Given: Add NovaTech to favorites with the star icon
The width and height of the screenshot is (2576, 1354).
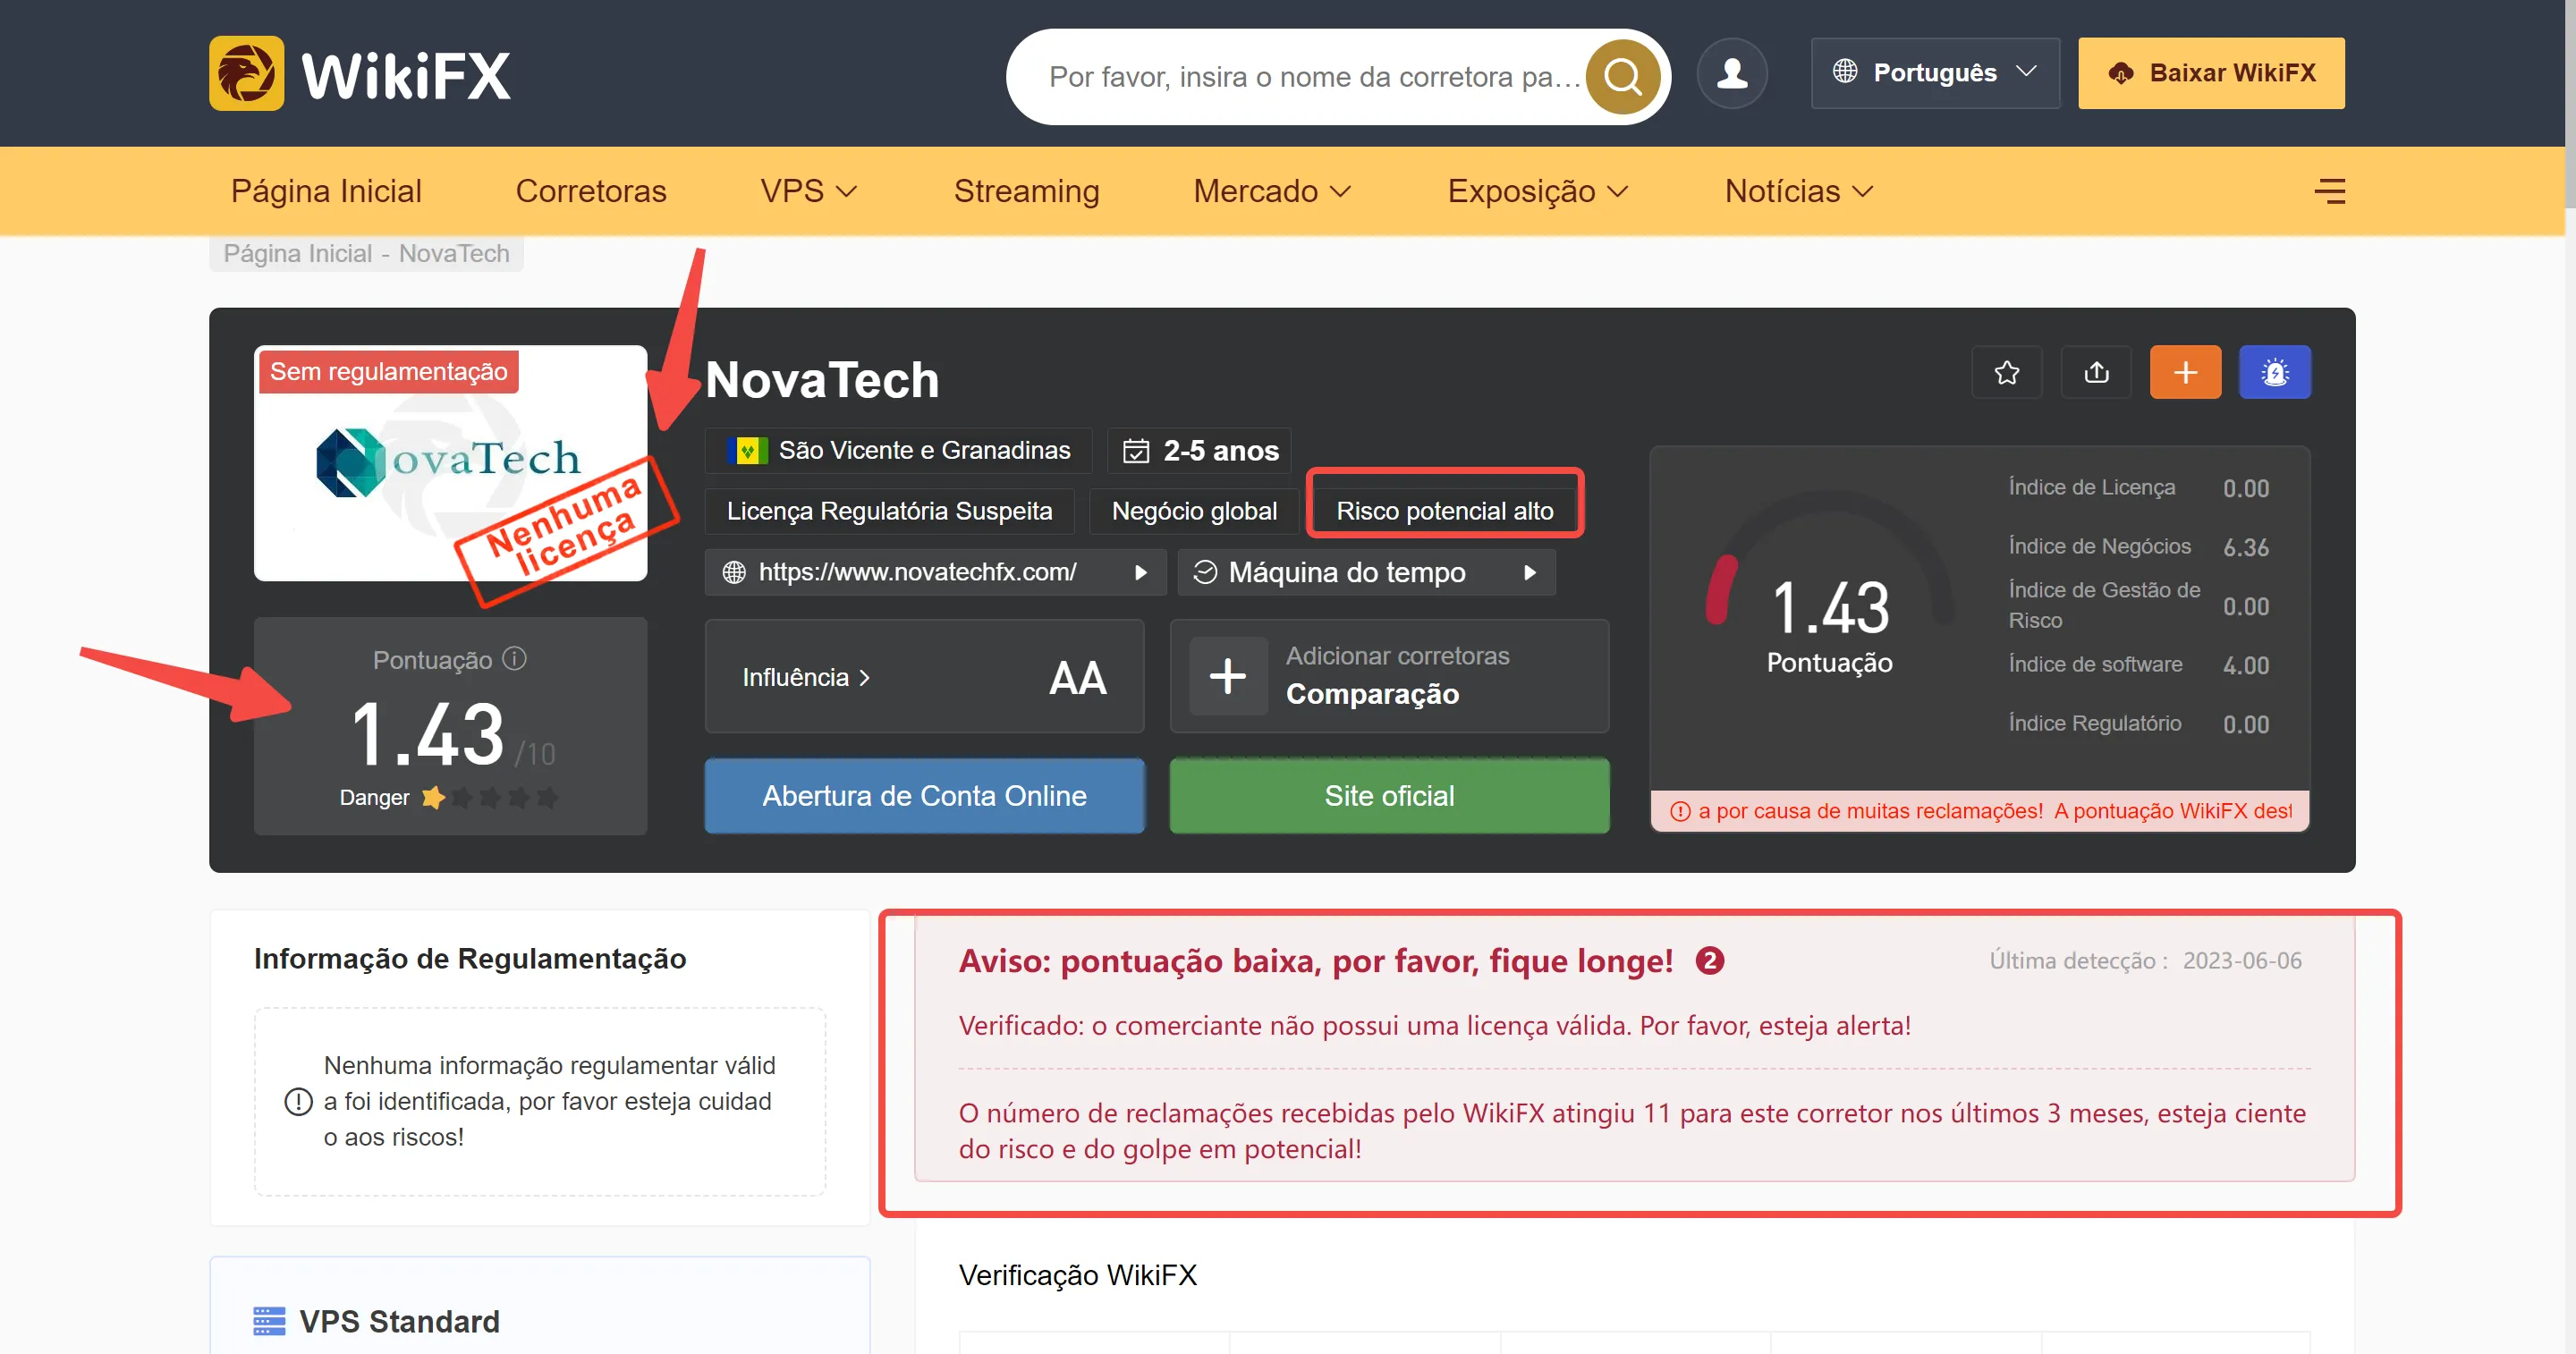Looking at the screenshot, I should (2007, 372).
